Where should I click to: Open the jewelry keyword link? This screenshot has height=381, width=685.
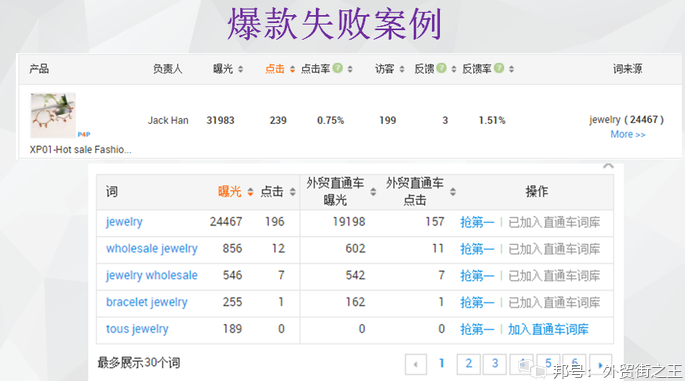[x=124, y=222]
